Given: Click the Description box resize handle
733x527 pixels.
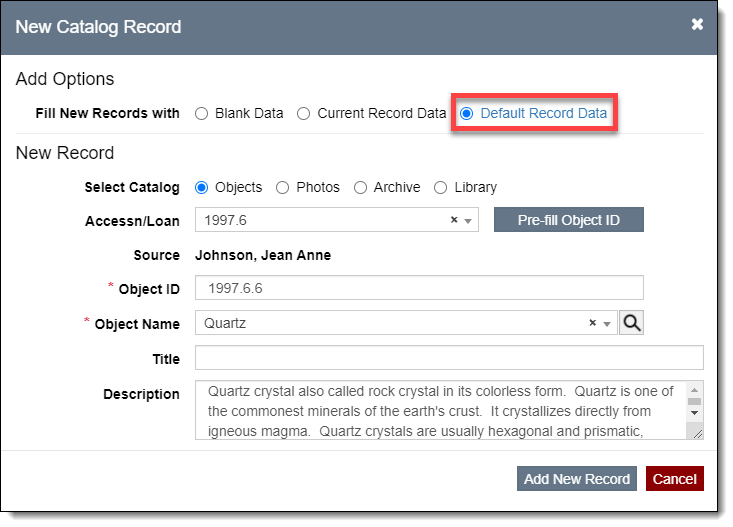Looking at the screenshot, I should pos(696,432).
